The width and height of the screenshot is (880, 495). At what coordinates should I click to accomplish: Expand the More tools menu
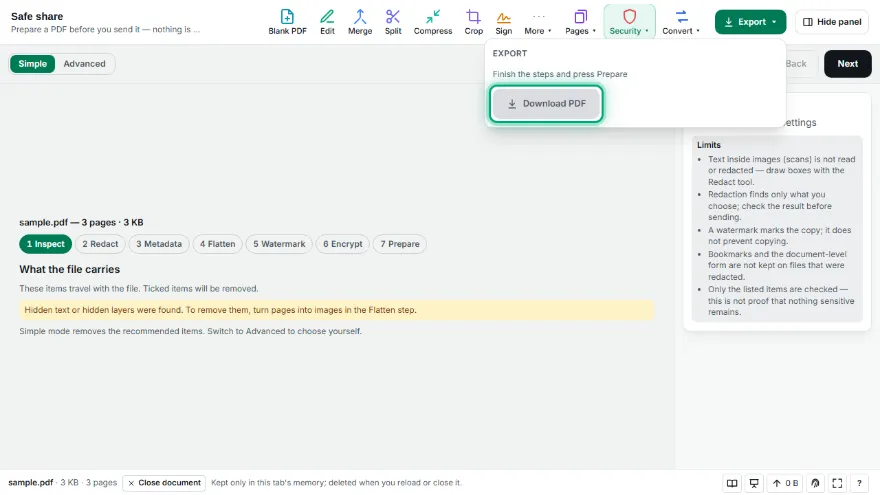coord(538,22)
